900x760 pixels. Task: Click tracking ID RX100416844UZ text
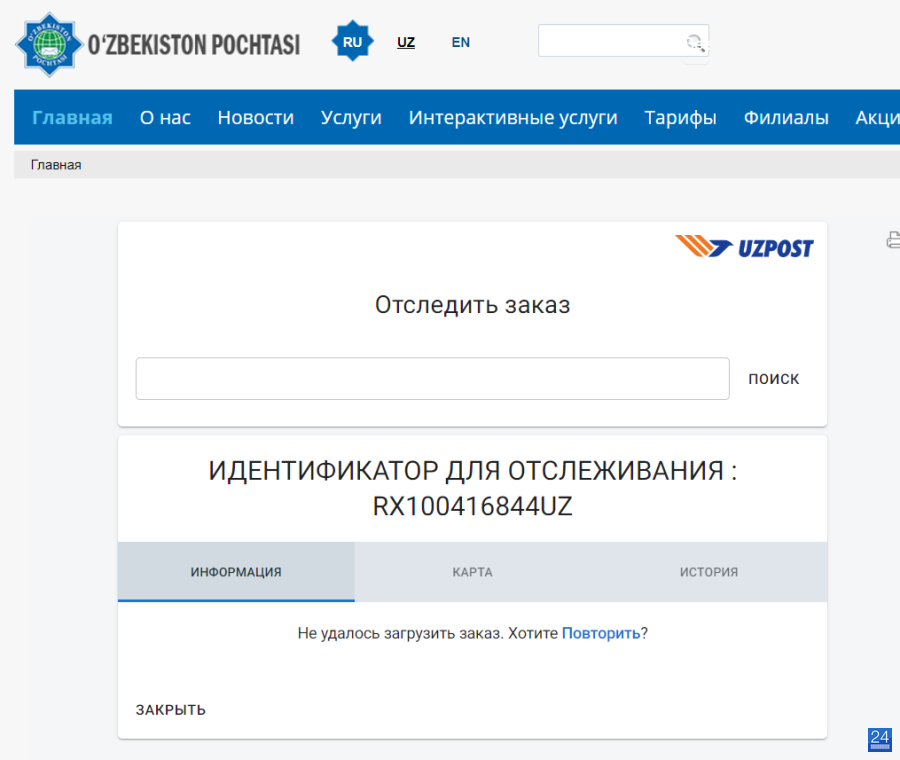pyautogui.click(x=472, y=506)
